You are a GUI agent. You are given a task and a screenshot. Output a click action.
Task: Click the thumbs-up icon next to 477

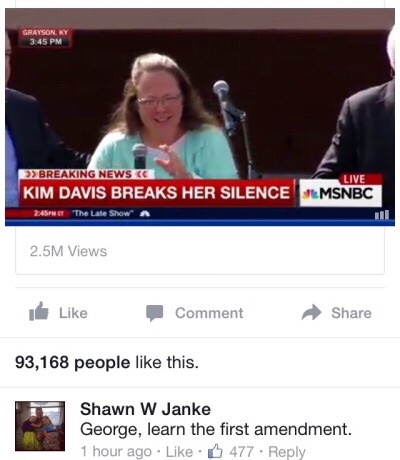tap(215, 451)
